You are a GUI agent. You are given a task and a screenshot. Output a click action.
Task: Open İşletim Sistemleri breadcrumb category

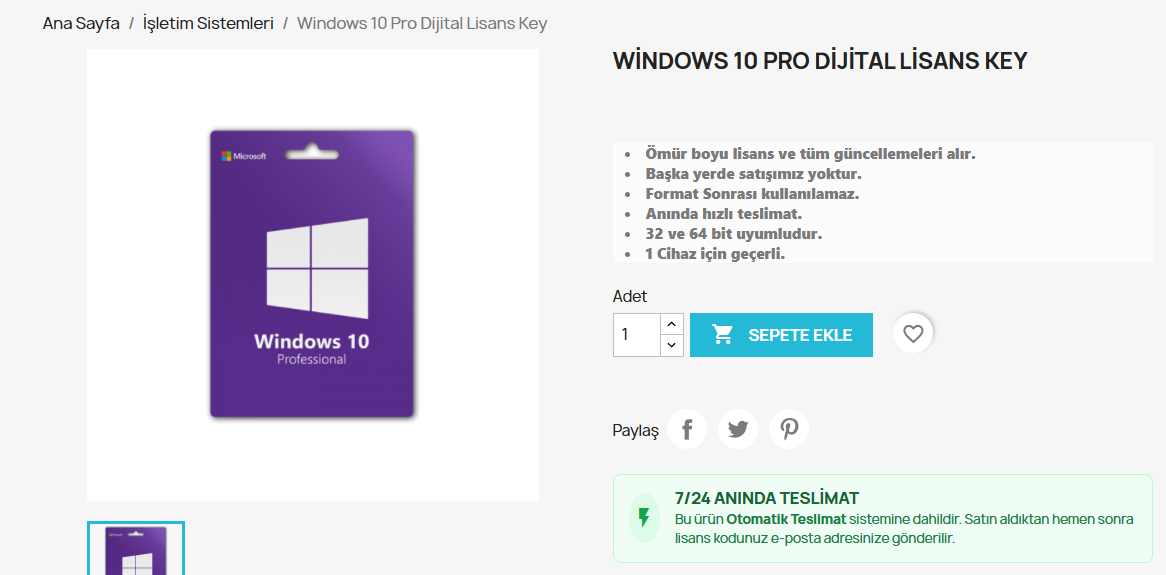click(208, 23)
